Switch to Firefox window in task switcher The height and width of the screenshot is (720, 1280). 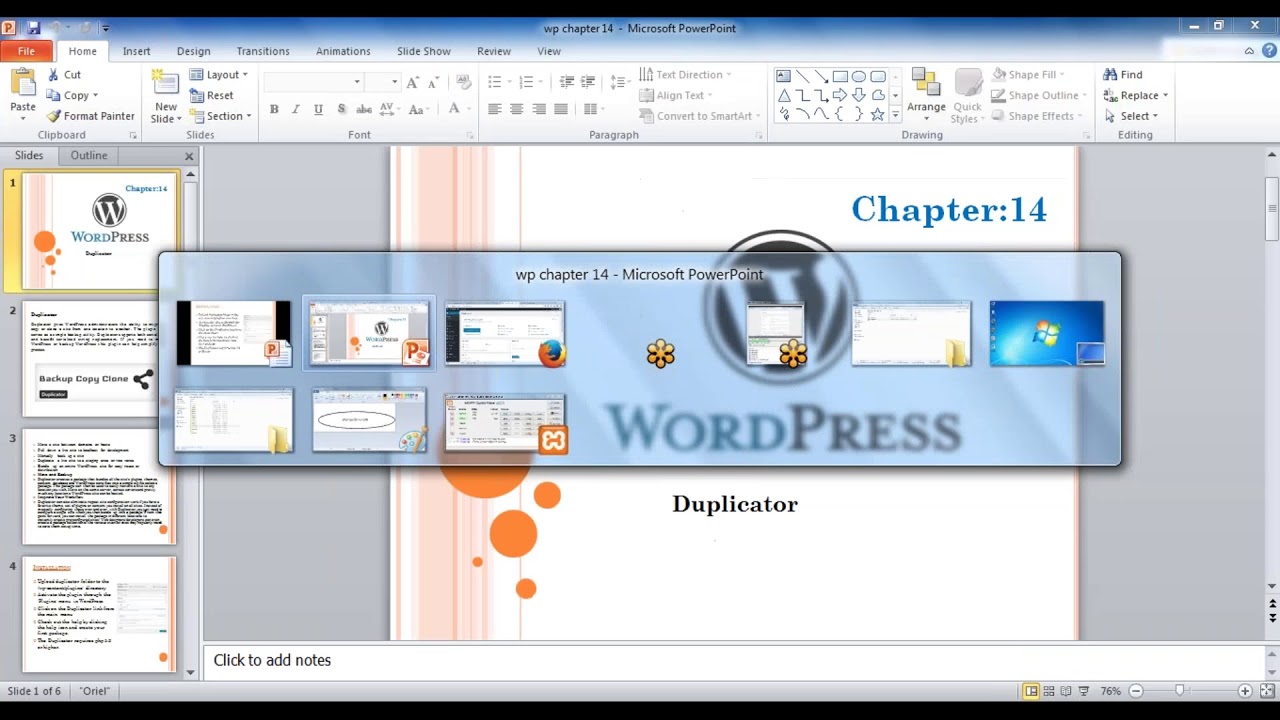(505, 333)
